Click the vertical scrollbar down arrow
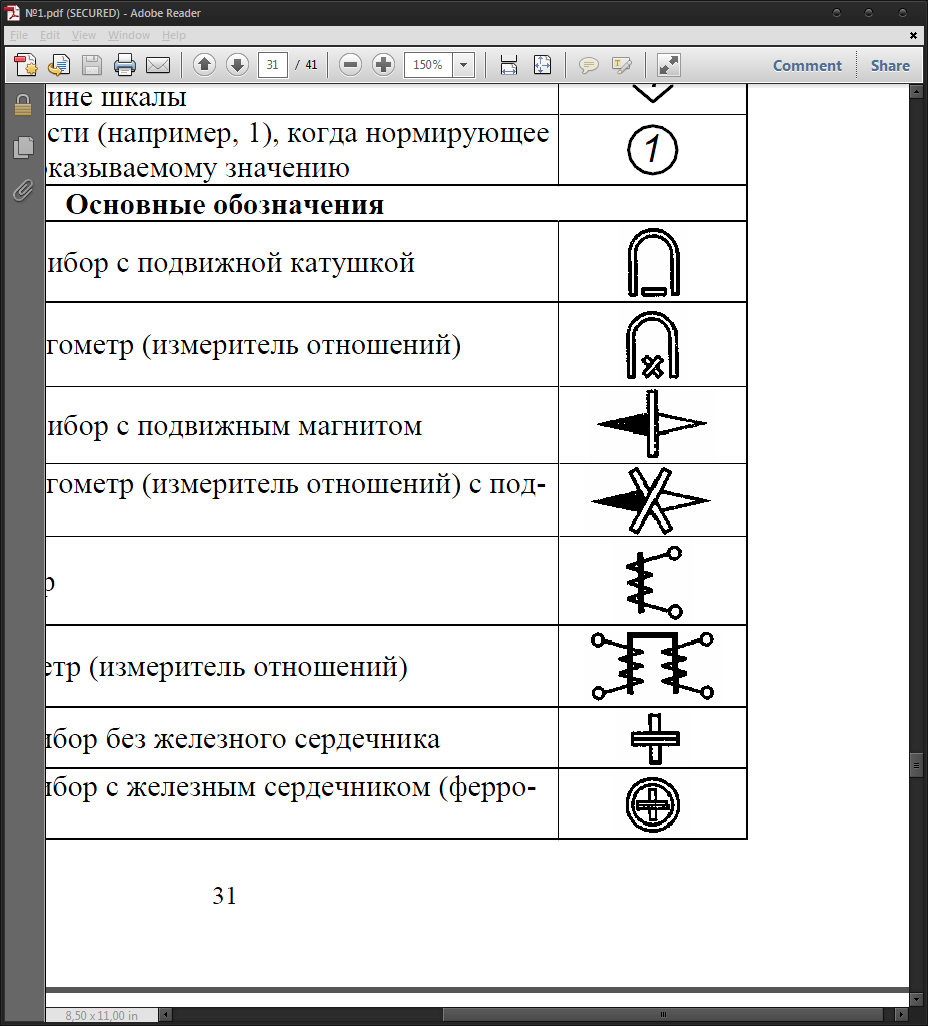928x1026 pixels. coord(916,1000)
